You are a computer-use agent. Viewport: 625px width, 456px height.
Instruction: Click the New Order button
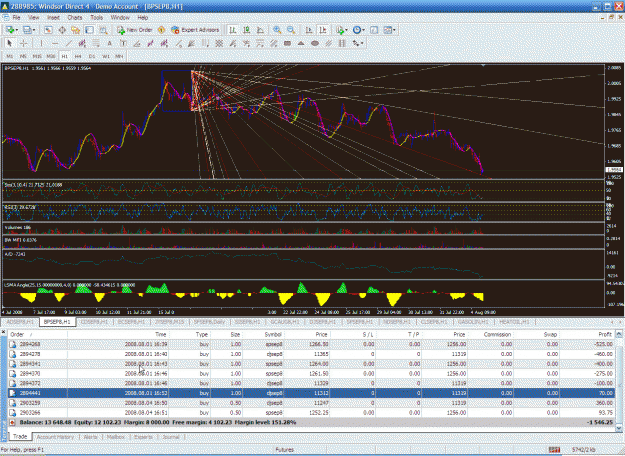135,30
